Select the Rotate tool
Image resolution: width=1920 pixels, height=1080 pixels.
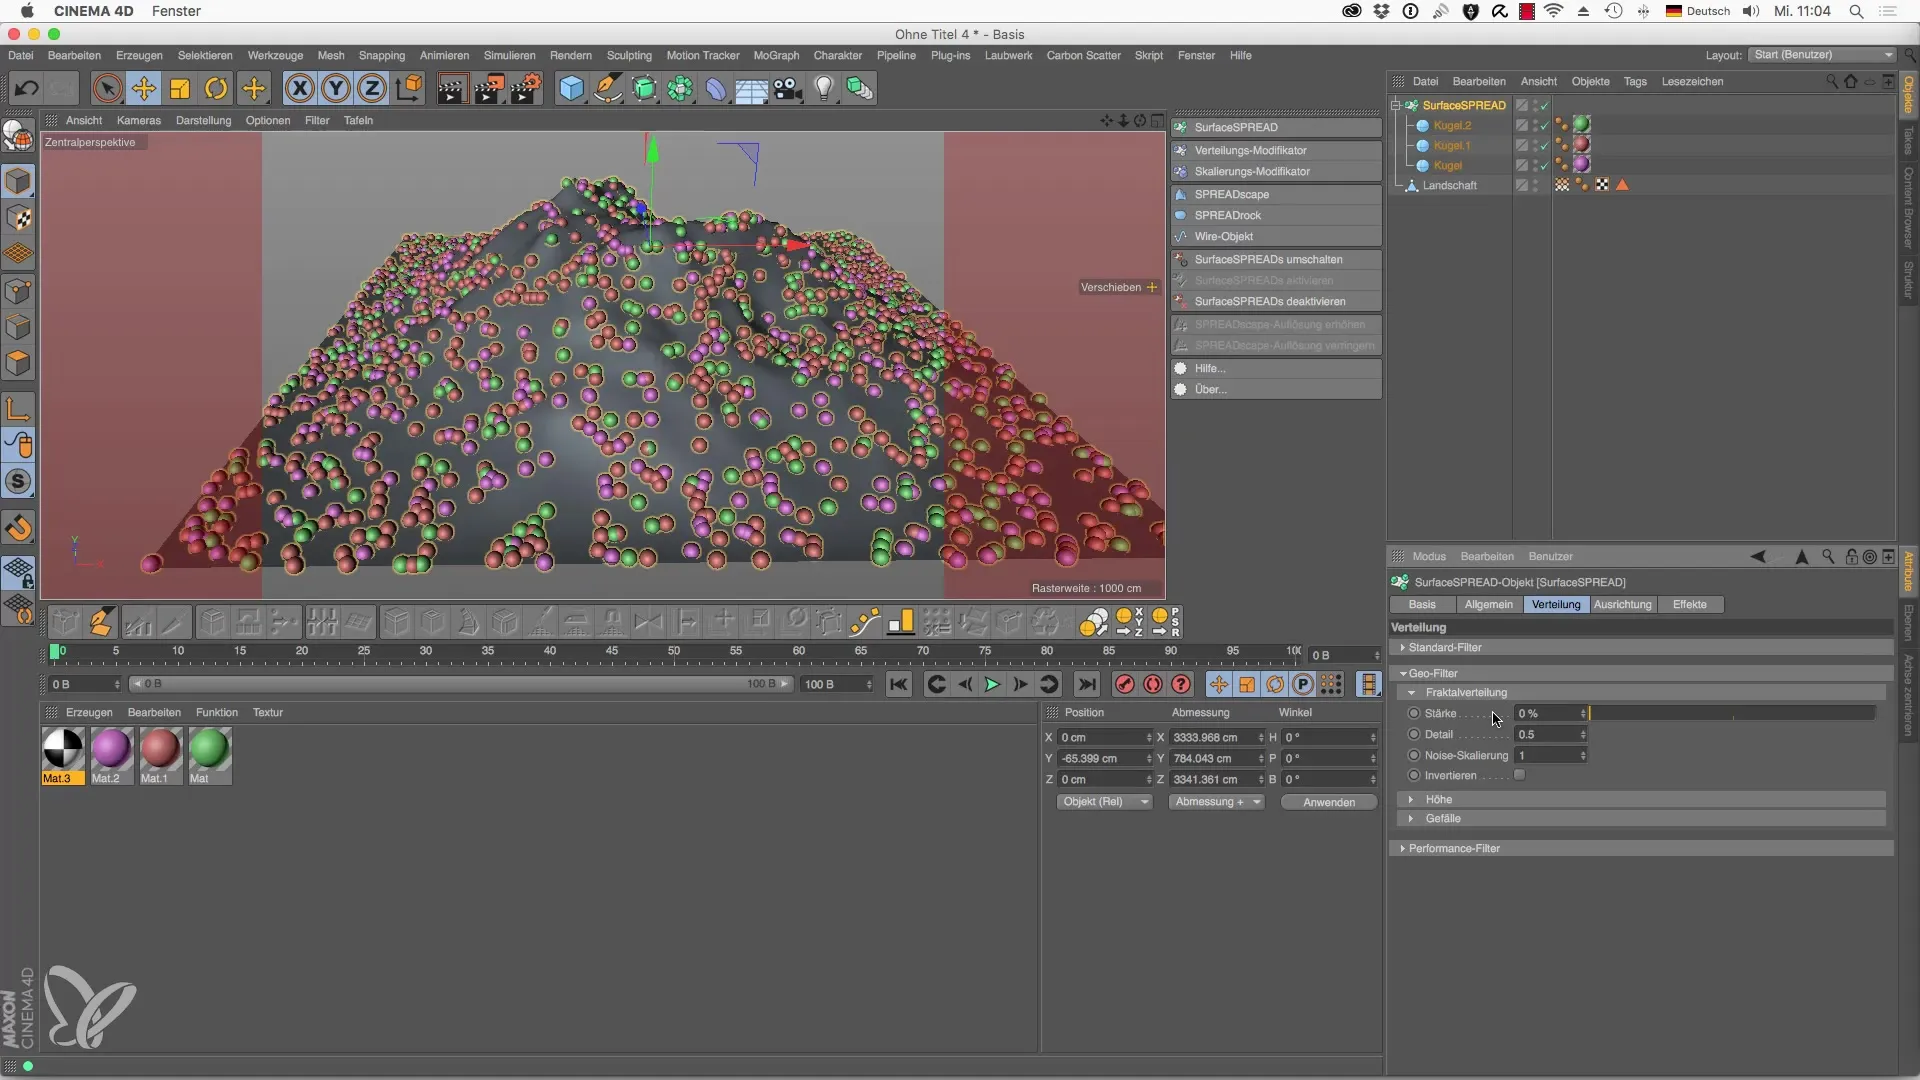(x=216, y=89)
